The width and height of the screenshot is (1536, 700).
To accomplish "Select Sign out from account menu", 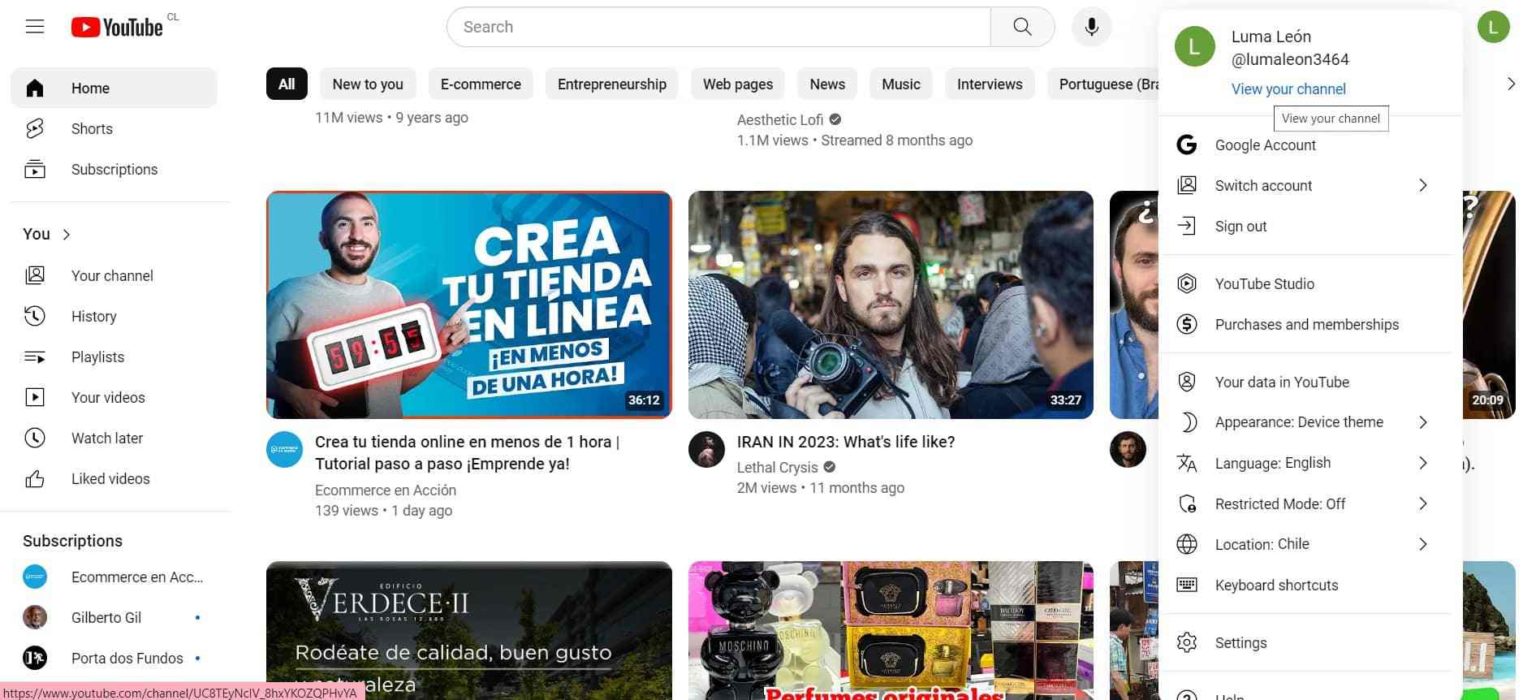I will (1240, 226).
